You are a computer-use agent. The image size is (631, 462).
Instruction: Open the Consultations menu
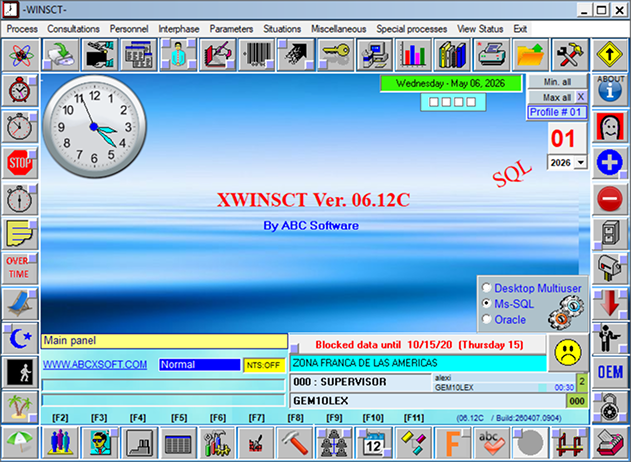(73, 29)
